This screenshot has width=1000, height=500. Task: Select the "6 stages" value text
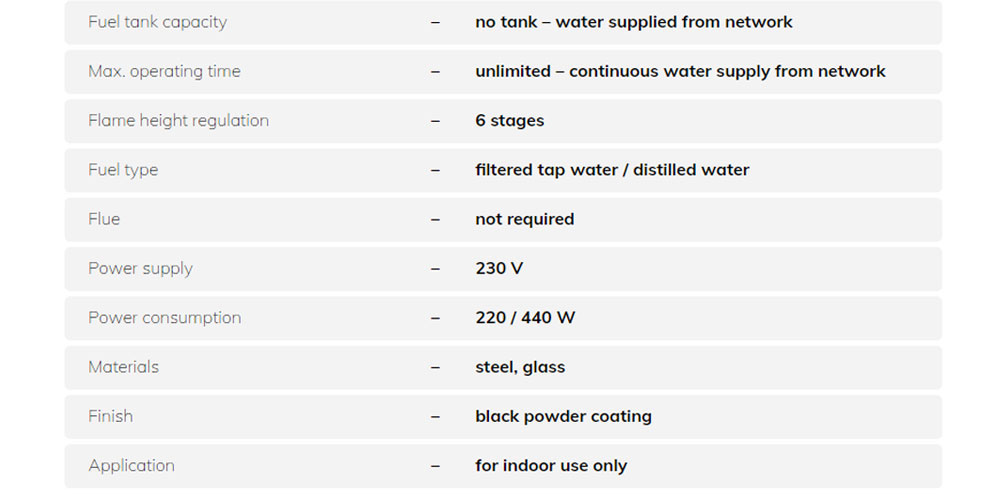(509, 120)
